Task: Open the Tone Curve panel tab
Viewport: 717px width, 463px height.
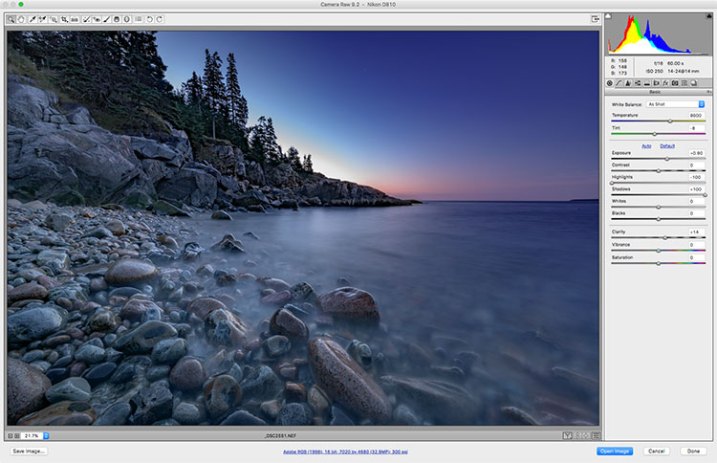Action: click(x=619, y=83)
